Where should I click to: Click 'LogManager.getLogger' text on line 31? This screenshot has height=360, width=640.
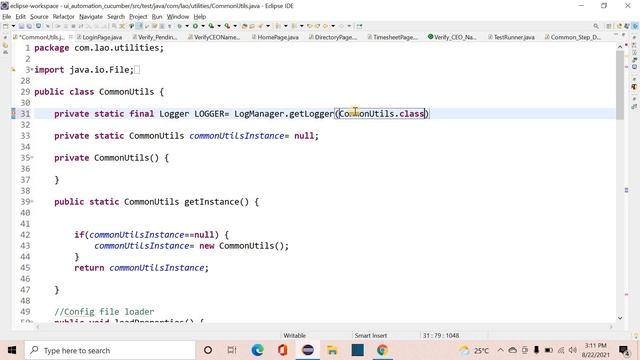coord(284,113)
